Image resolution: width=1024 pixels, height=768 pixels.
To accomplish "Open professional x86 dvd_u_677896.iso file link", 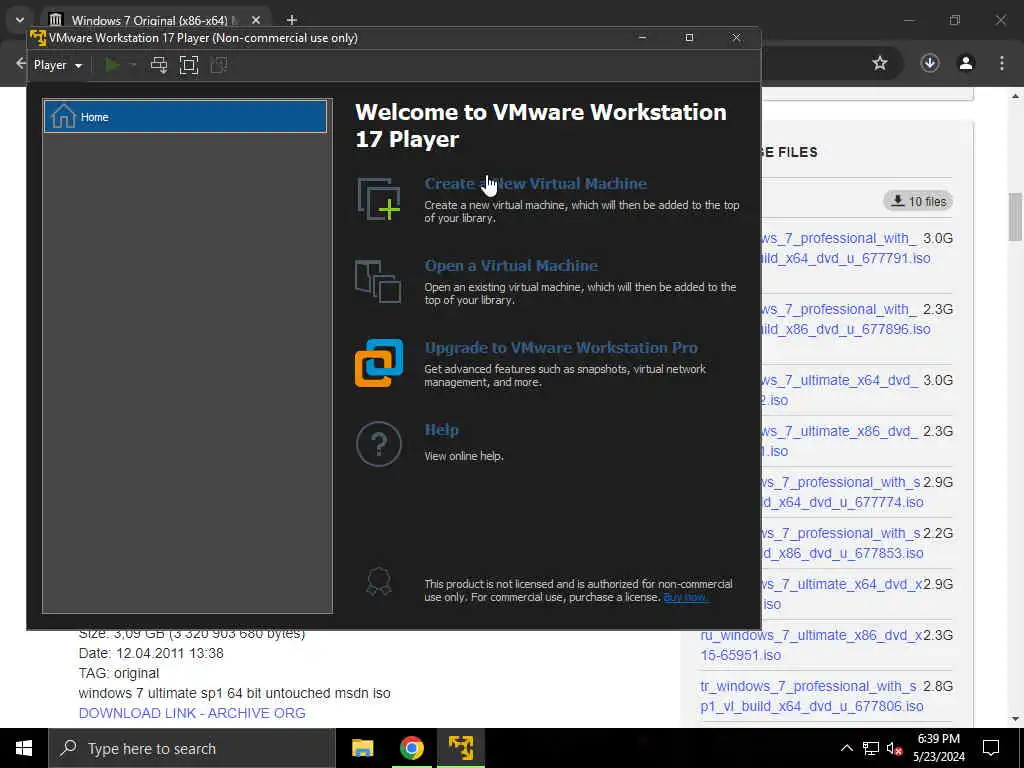I will point(844,319).
